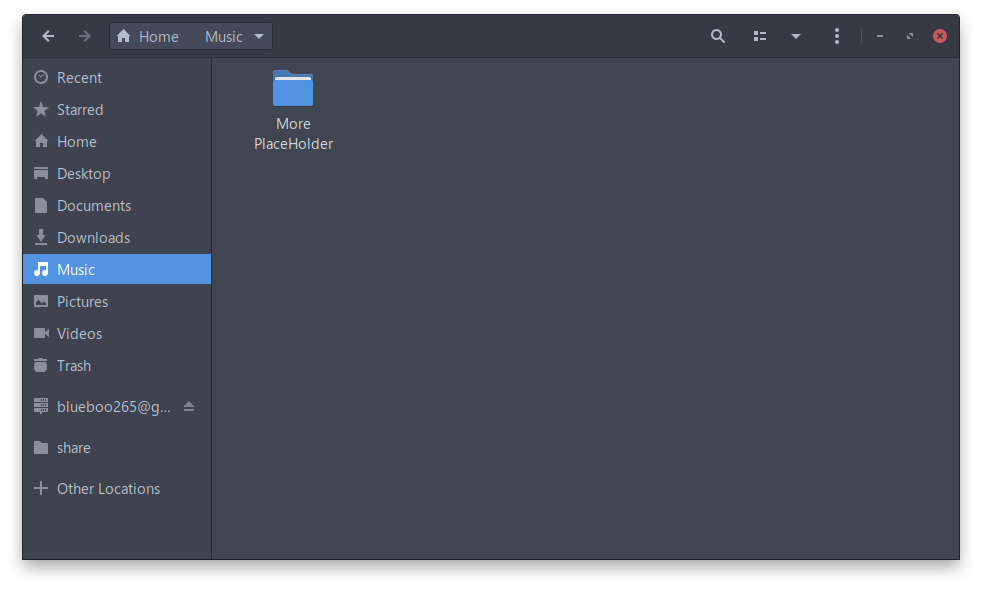Click Music segment in path bar

click(223, 37)
